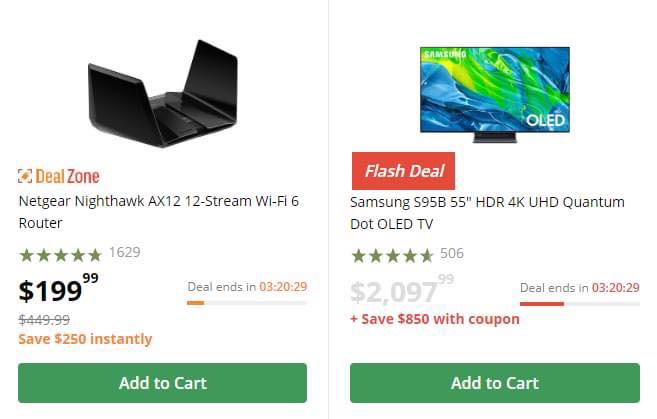Click the crossed-out $449.99 original price
This screenshot has height=419, width=657.
pos(44,320)
